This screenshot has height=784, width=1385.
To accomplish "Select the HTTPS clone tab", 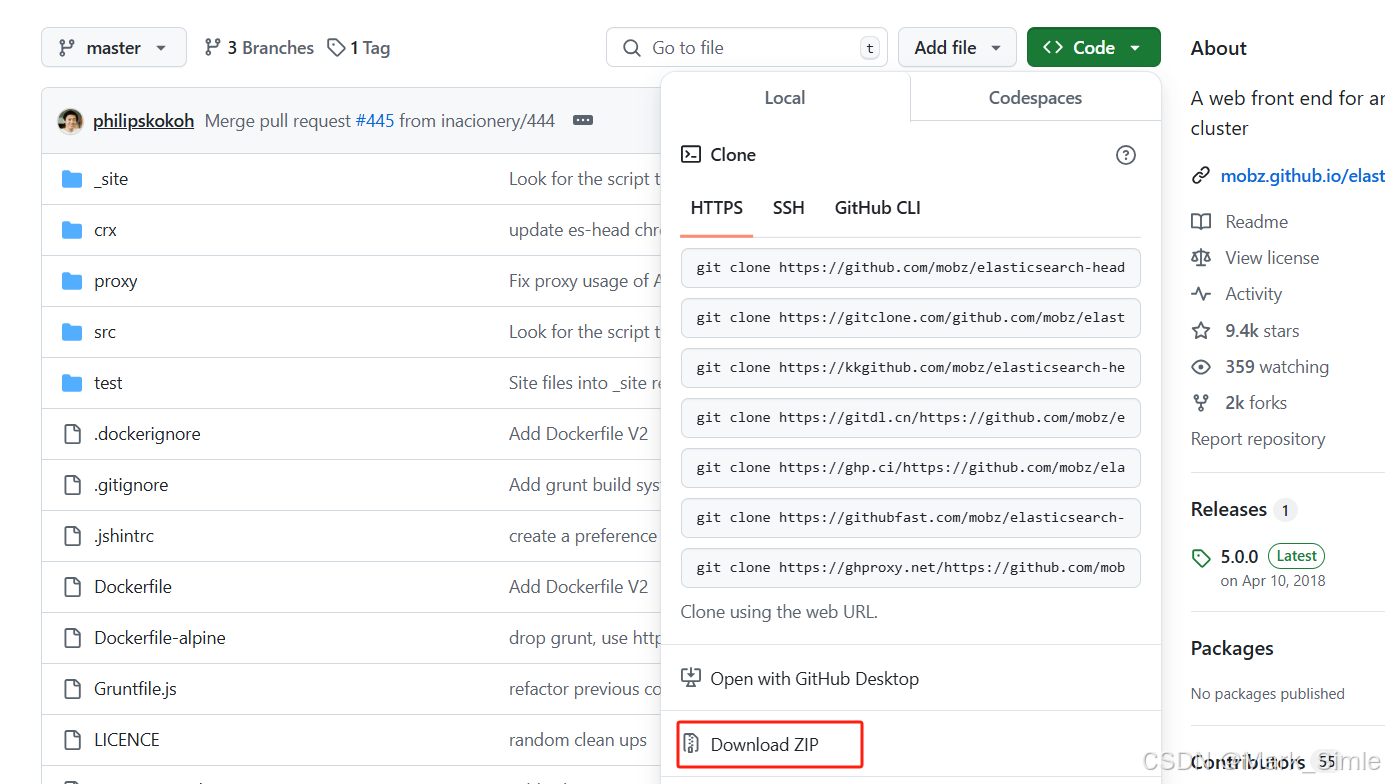I will pos(717,208).
